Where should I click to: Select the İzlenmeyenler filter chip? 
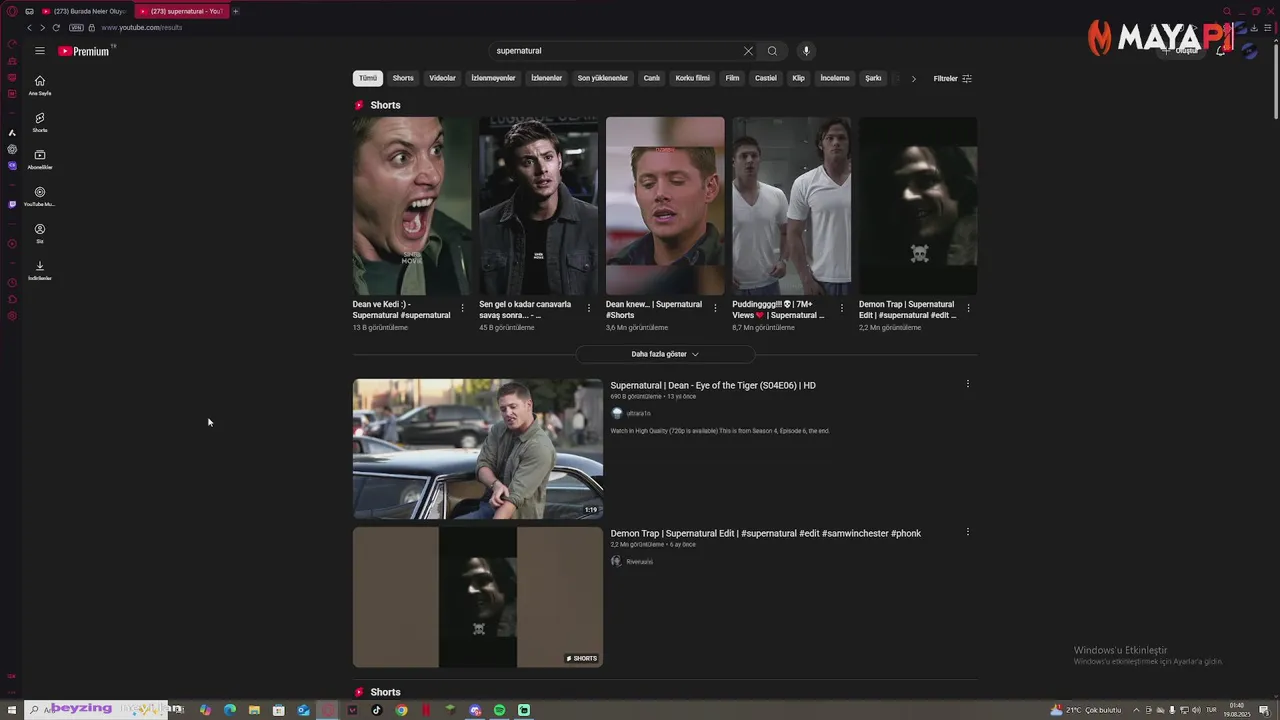(493, 78)
